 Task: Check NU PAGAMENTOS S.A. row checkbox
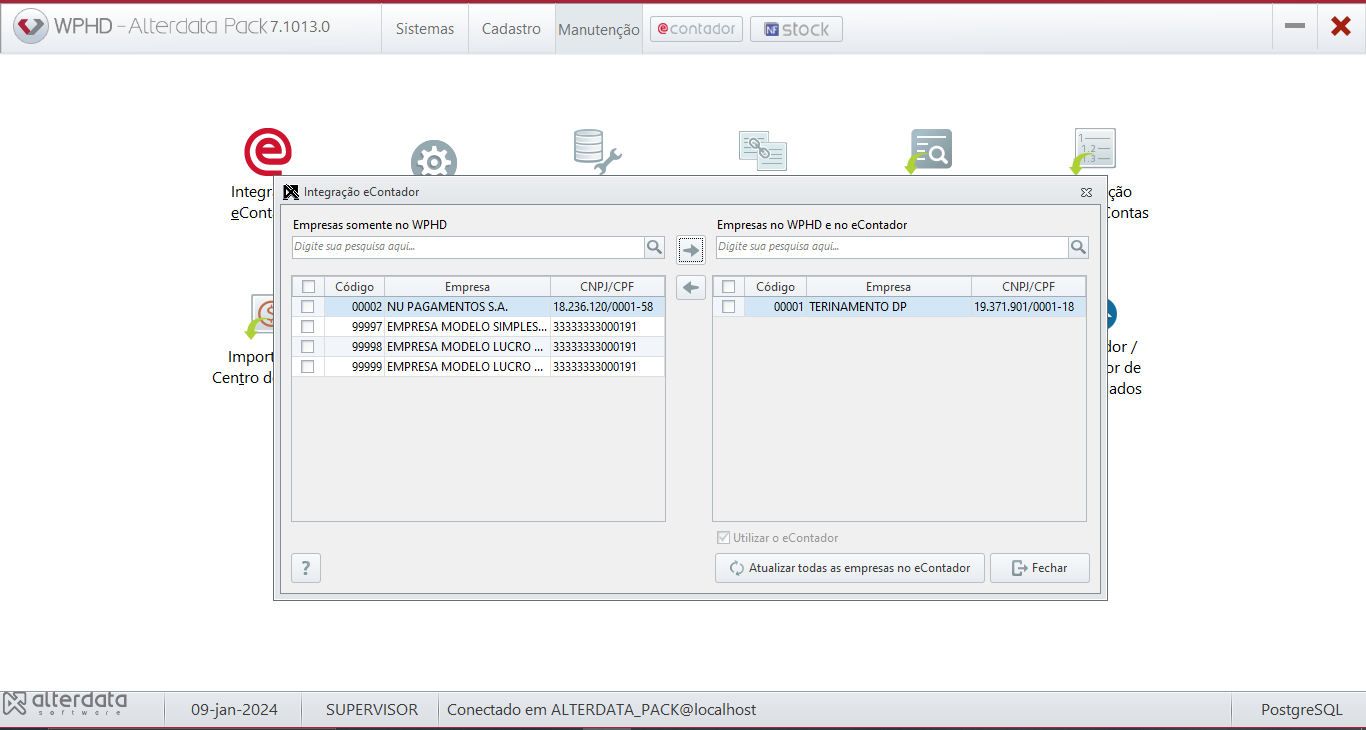(308, 307)
